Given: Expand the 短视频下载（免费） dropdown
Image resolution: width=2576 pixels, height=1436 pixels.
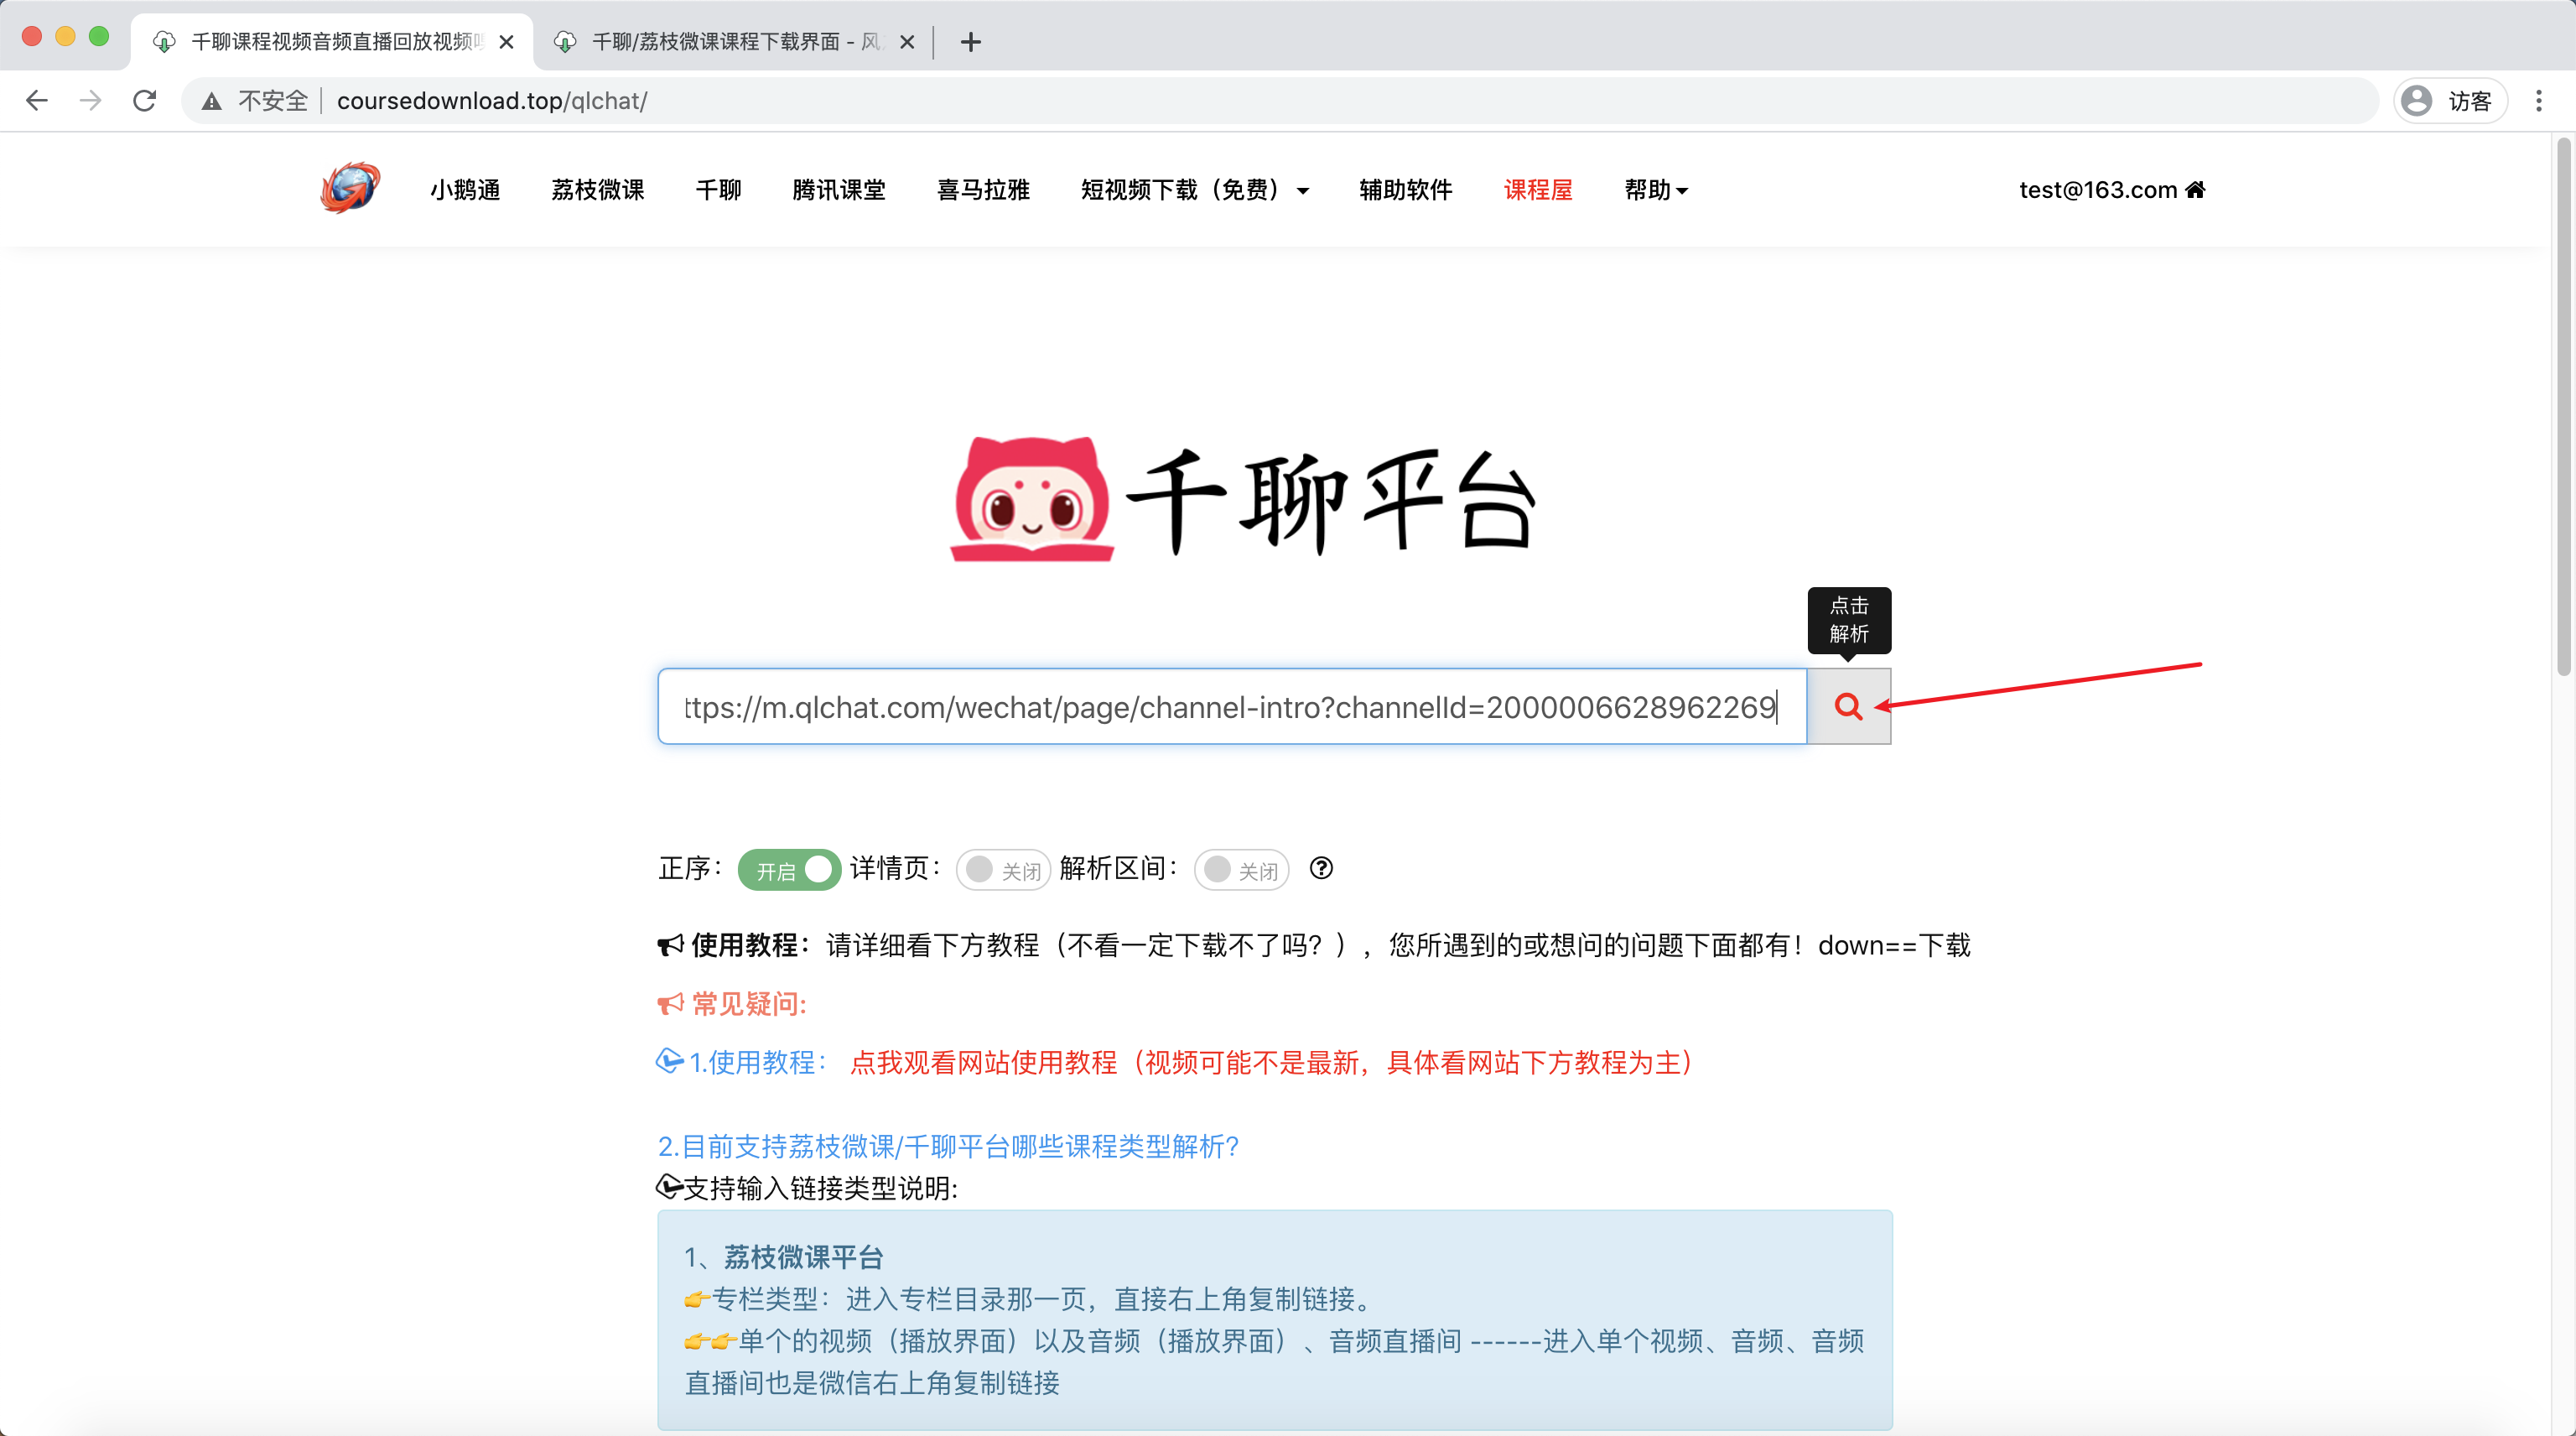Looking at the screenshot, I should (1194, 190).
